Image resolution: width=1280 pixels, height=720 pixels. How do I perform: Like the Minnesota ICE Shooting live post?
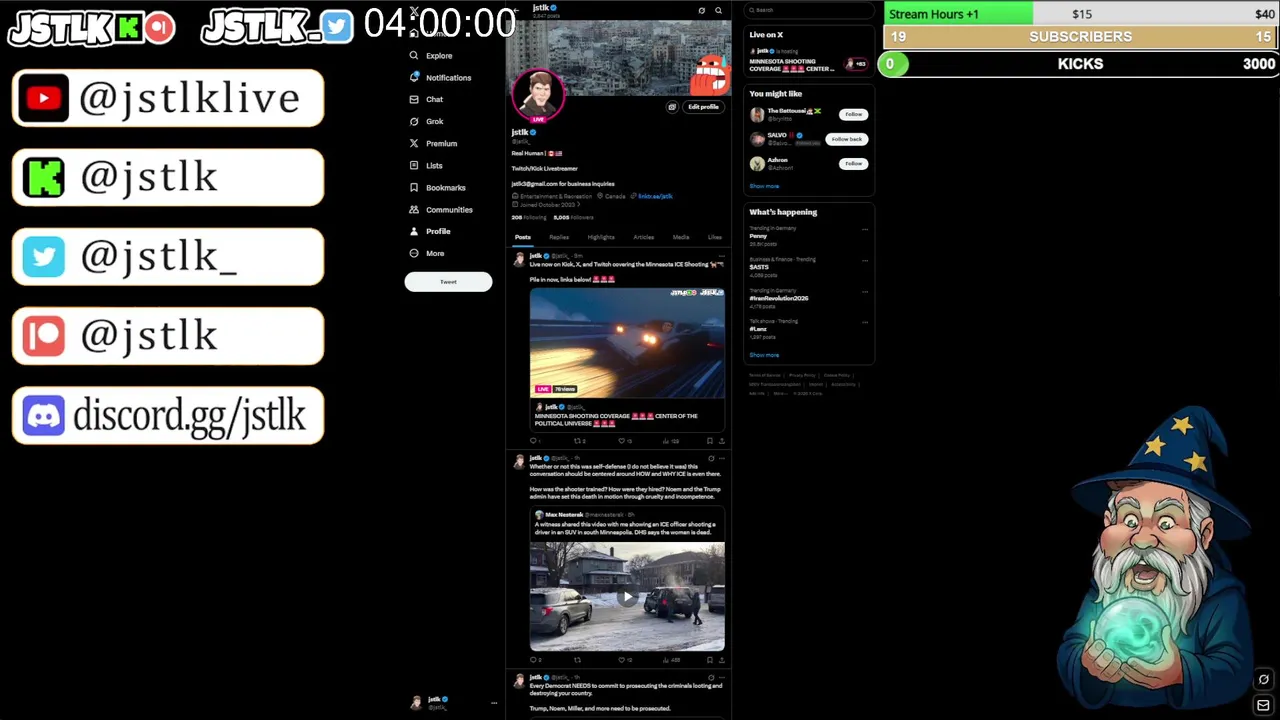coord(623,441)
